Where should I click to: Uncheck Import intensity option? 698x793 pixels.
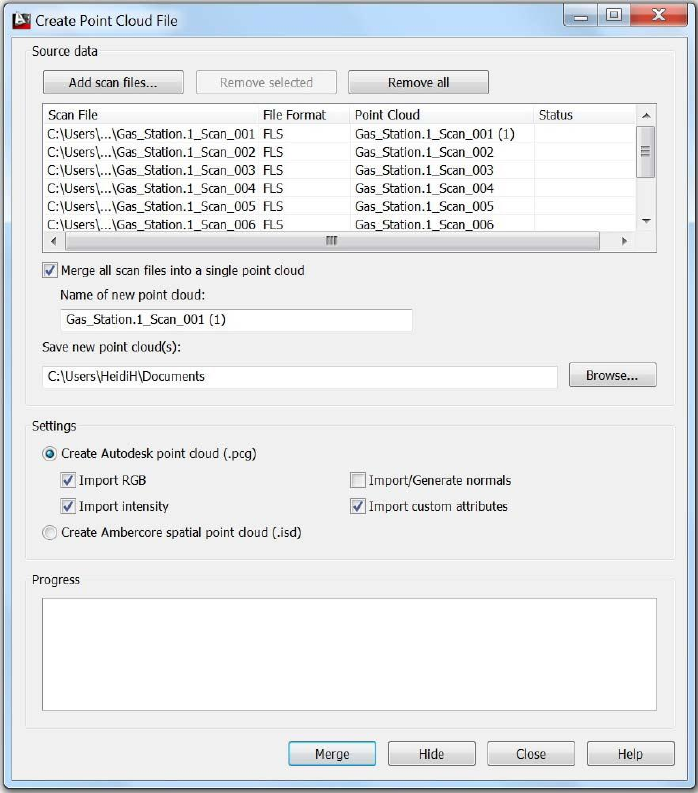68,506
